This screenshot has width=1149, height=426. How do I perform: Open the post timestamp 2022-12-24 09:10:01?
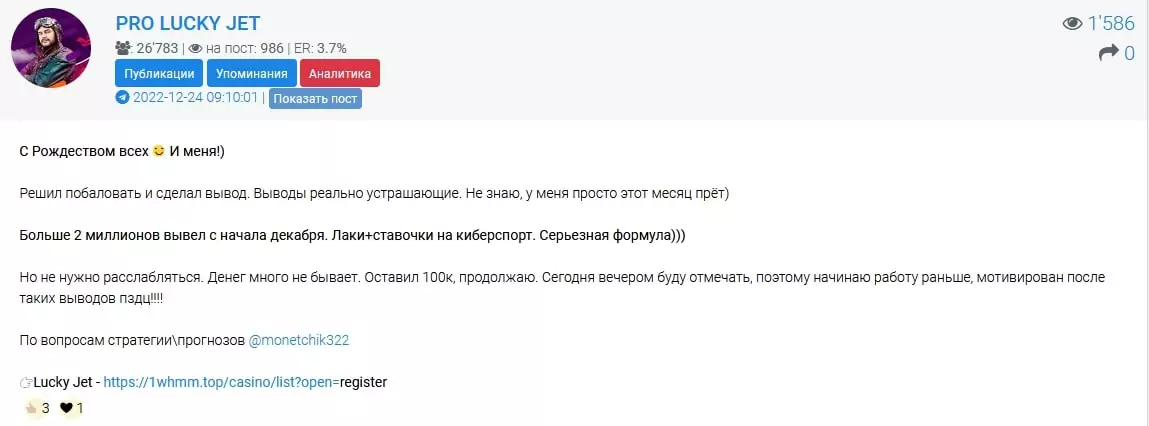(196, 98)
